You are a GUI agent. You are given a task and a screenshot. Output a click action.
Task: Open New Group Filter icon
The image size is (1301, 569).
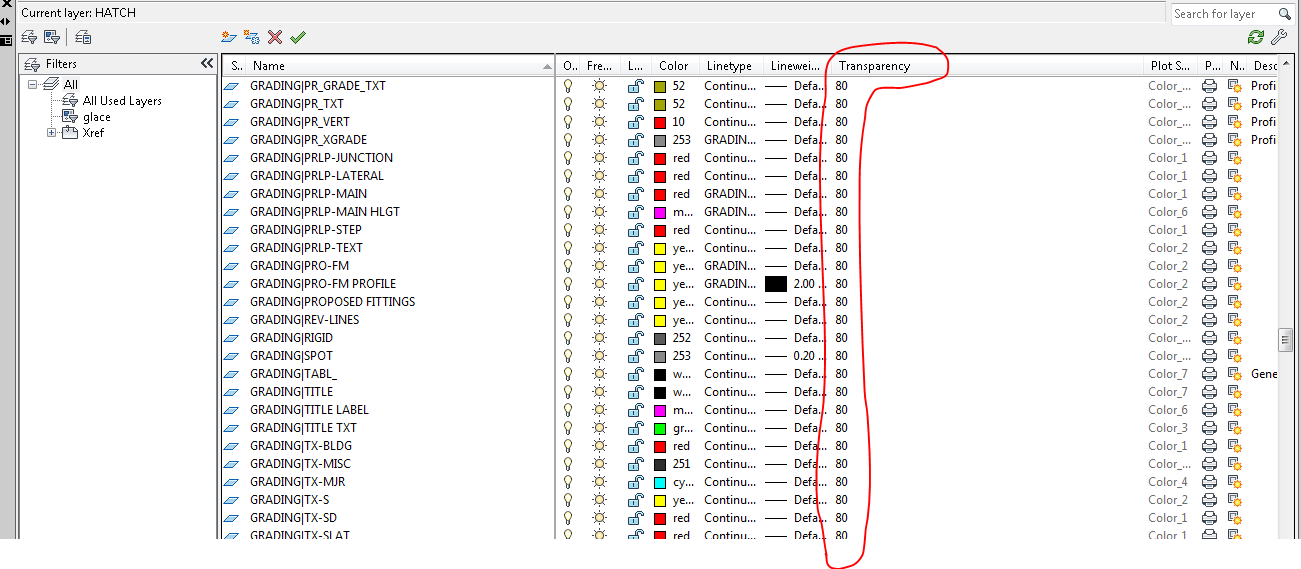(x=51, y=37)
